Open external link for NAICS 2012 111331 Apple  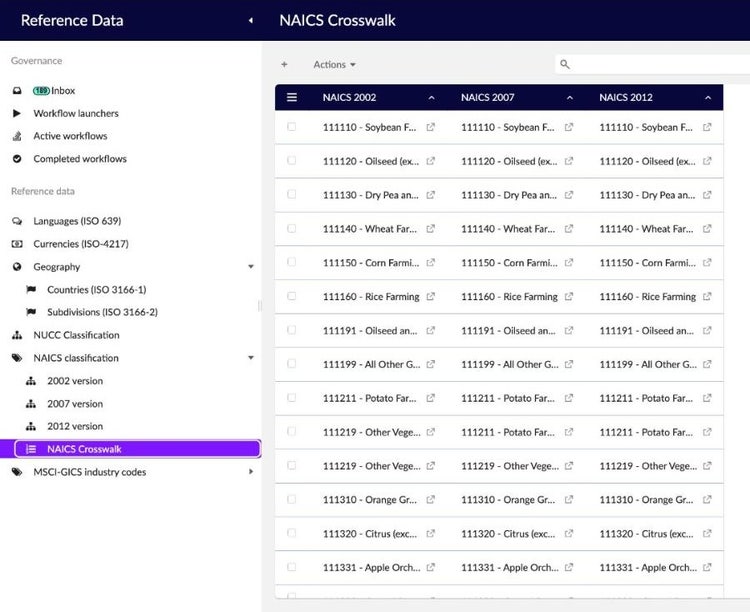(707, 567)
